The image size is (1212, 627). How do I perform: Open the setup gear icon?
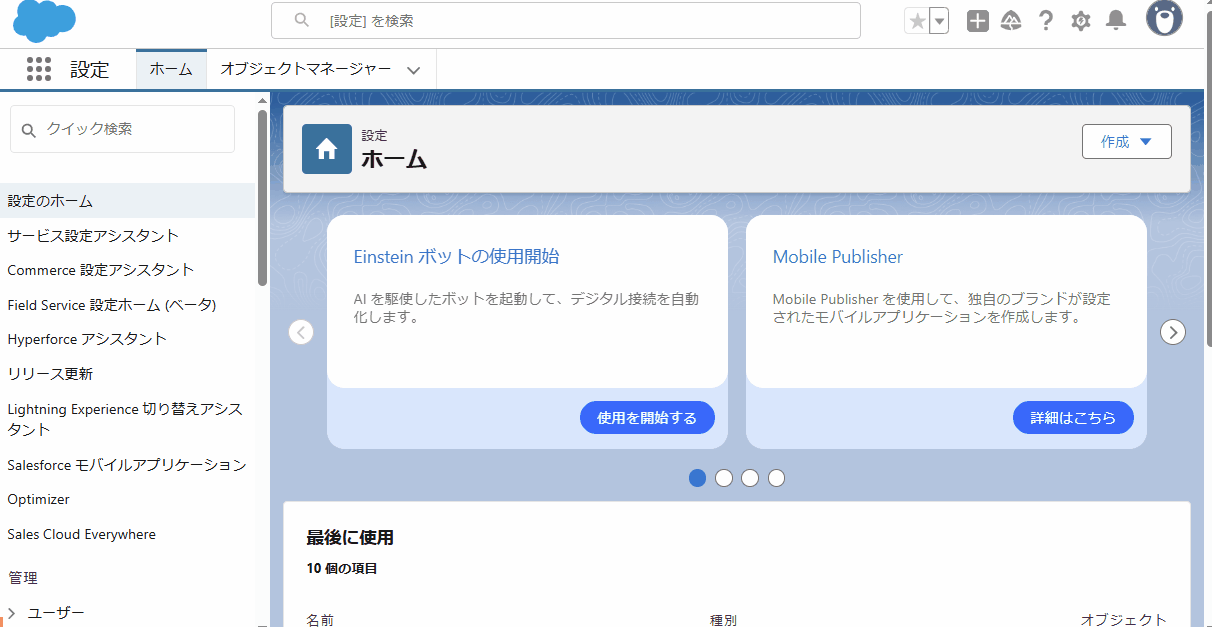[1081, 21]
